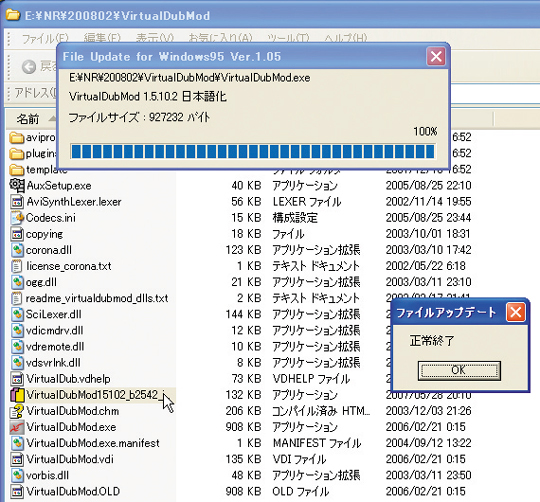
Task: Click OK in the ファイルアップデート dialog
Action: coord(459,370)
